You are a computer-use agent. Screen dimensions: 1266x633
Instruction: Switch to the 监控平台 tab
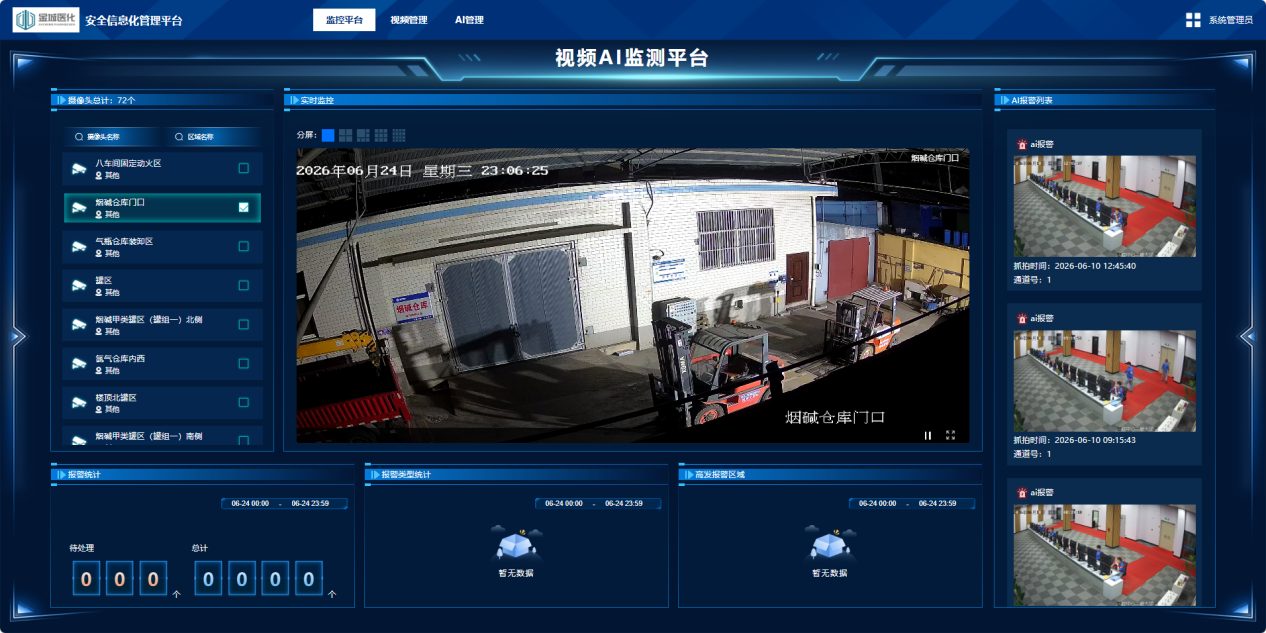point(344,20)
